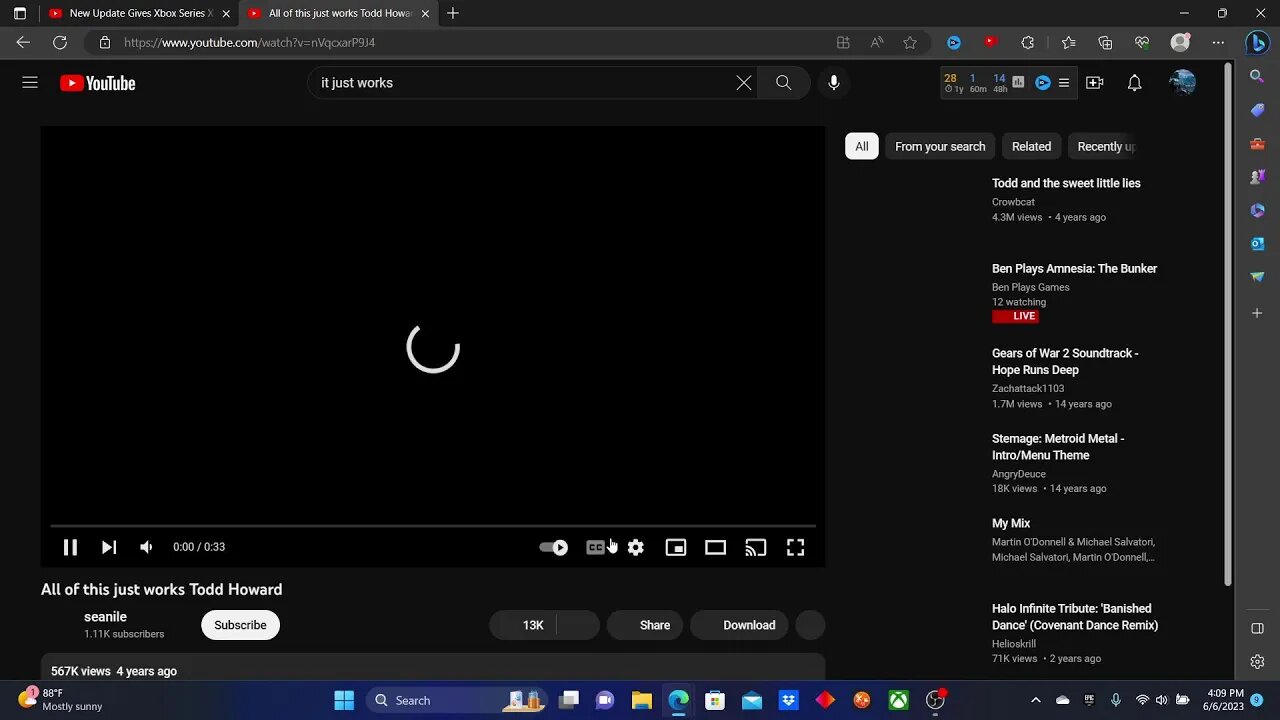Image resolution: width=1280 pixels, height=720 pixels.
Task: Like the video showing 13K
Action: [x=523, y=625]
